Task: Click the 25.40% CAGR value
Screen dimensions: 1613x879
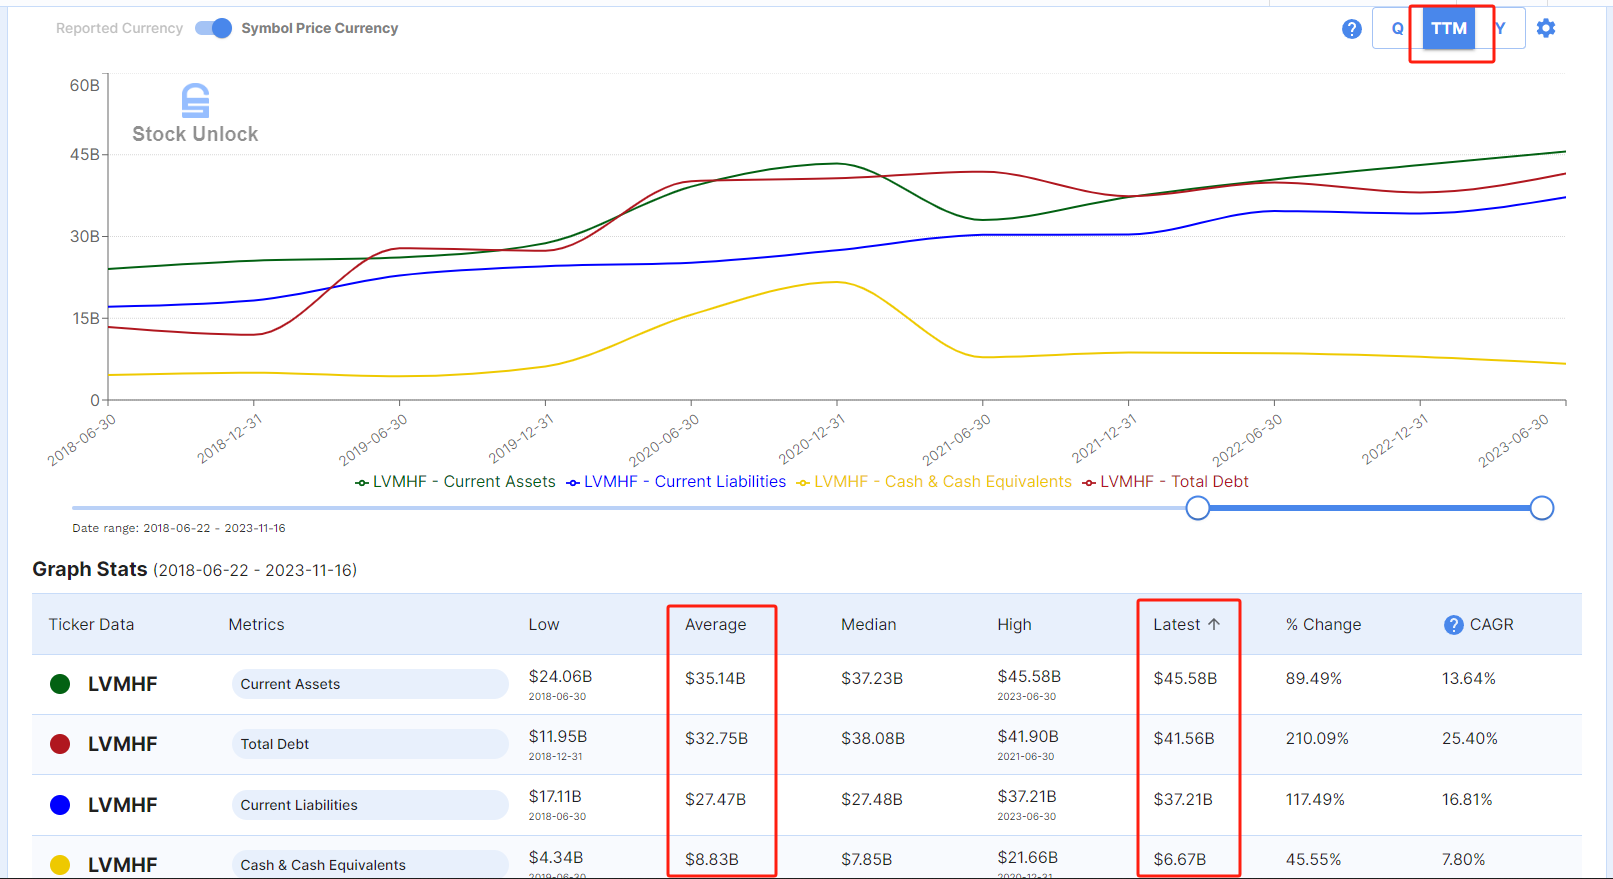Action: [x=1470, y=738]
